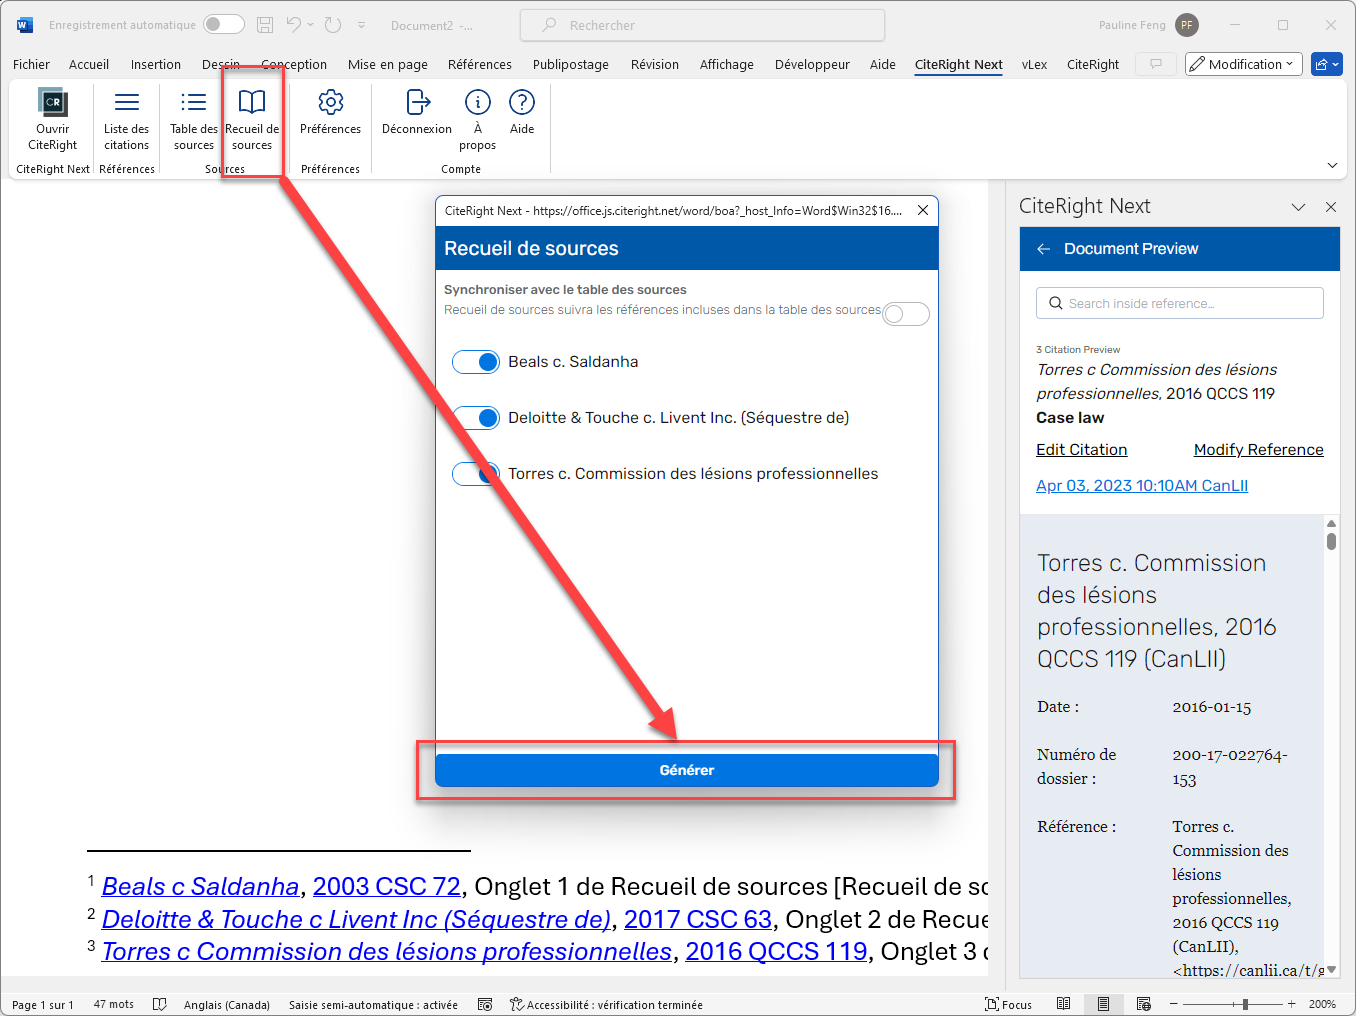Click Anglais (Canada) language indicator
This screenshot has width=1356, height=1016.
(x=227, y=1004)
